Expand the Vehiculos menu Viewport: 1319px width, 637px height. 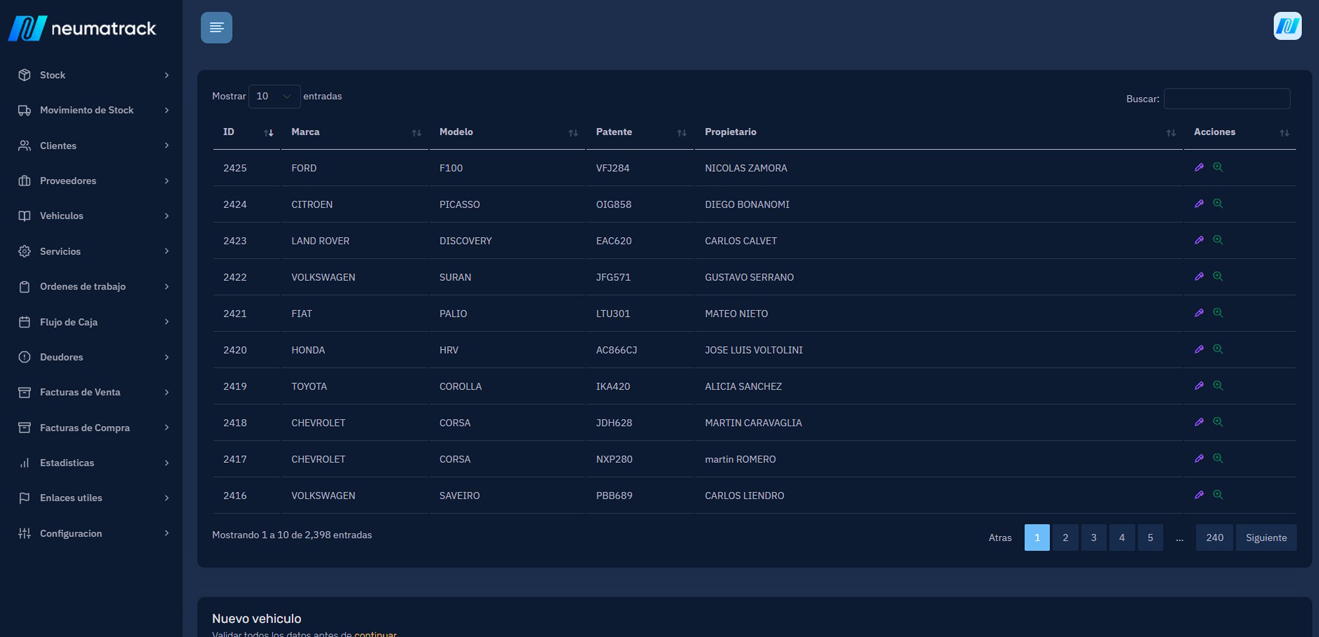(93, 216)
